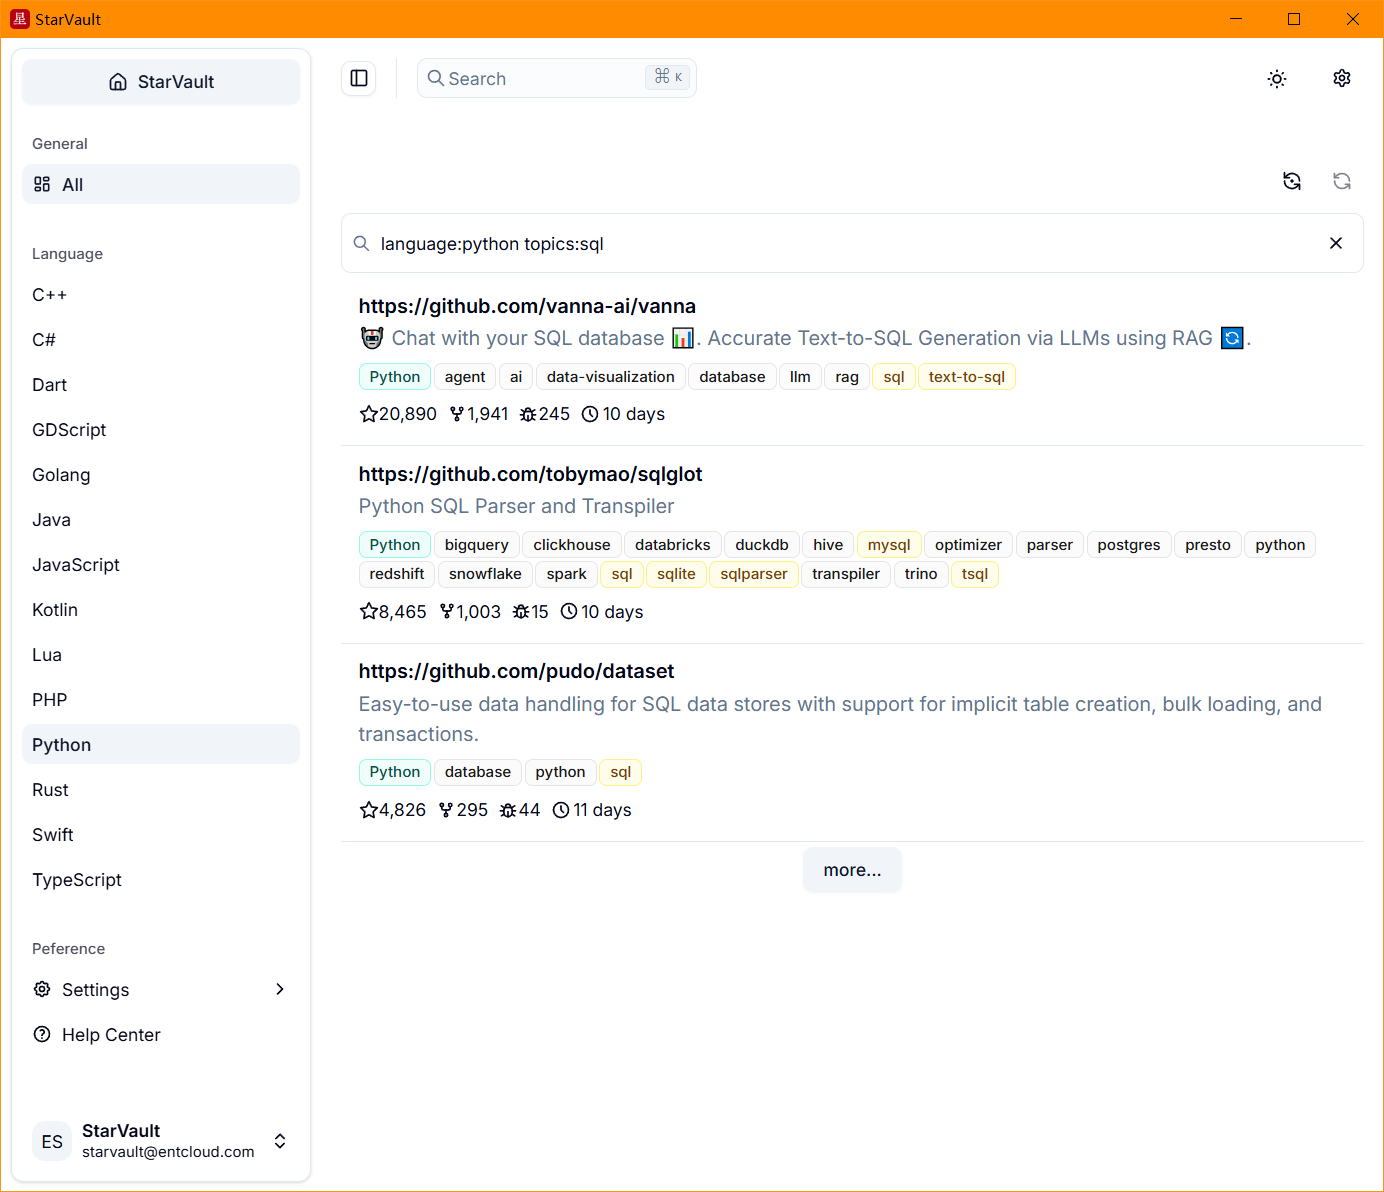
Task: Click the duckdb topic tag
Action: click(x=761, y=545)
